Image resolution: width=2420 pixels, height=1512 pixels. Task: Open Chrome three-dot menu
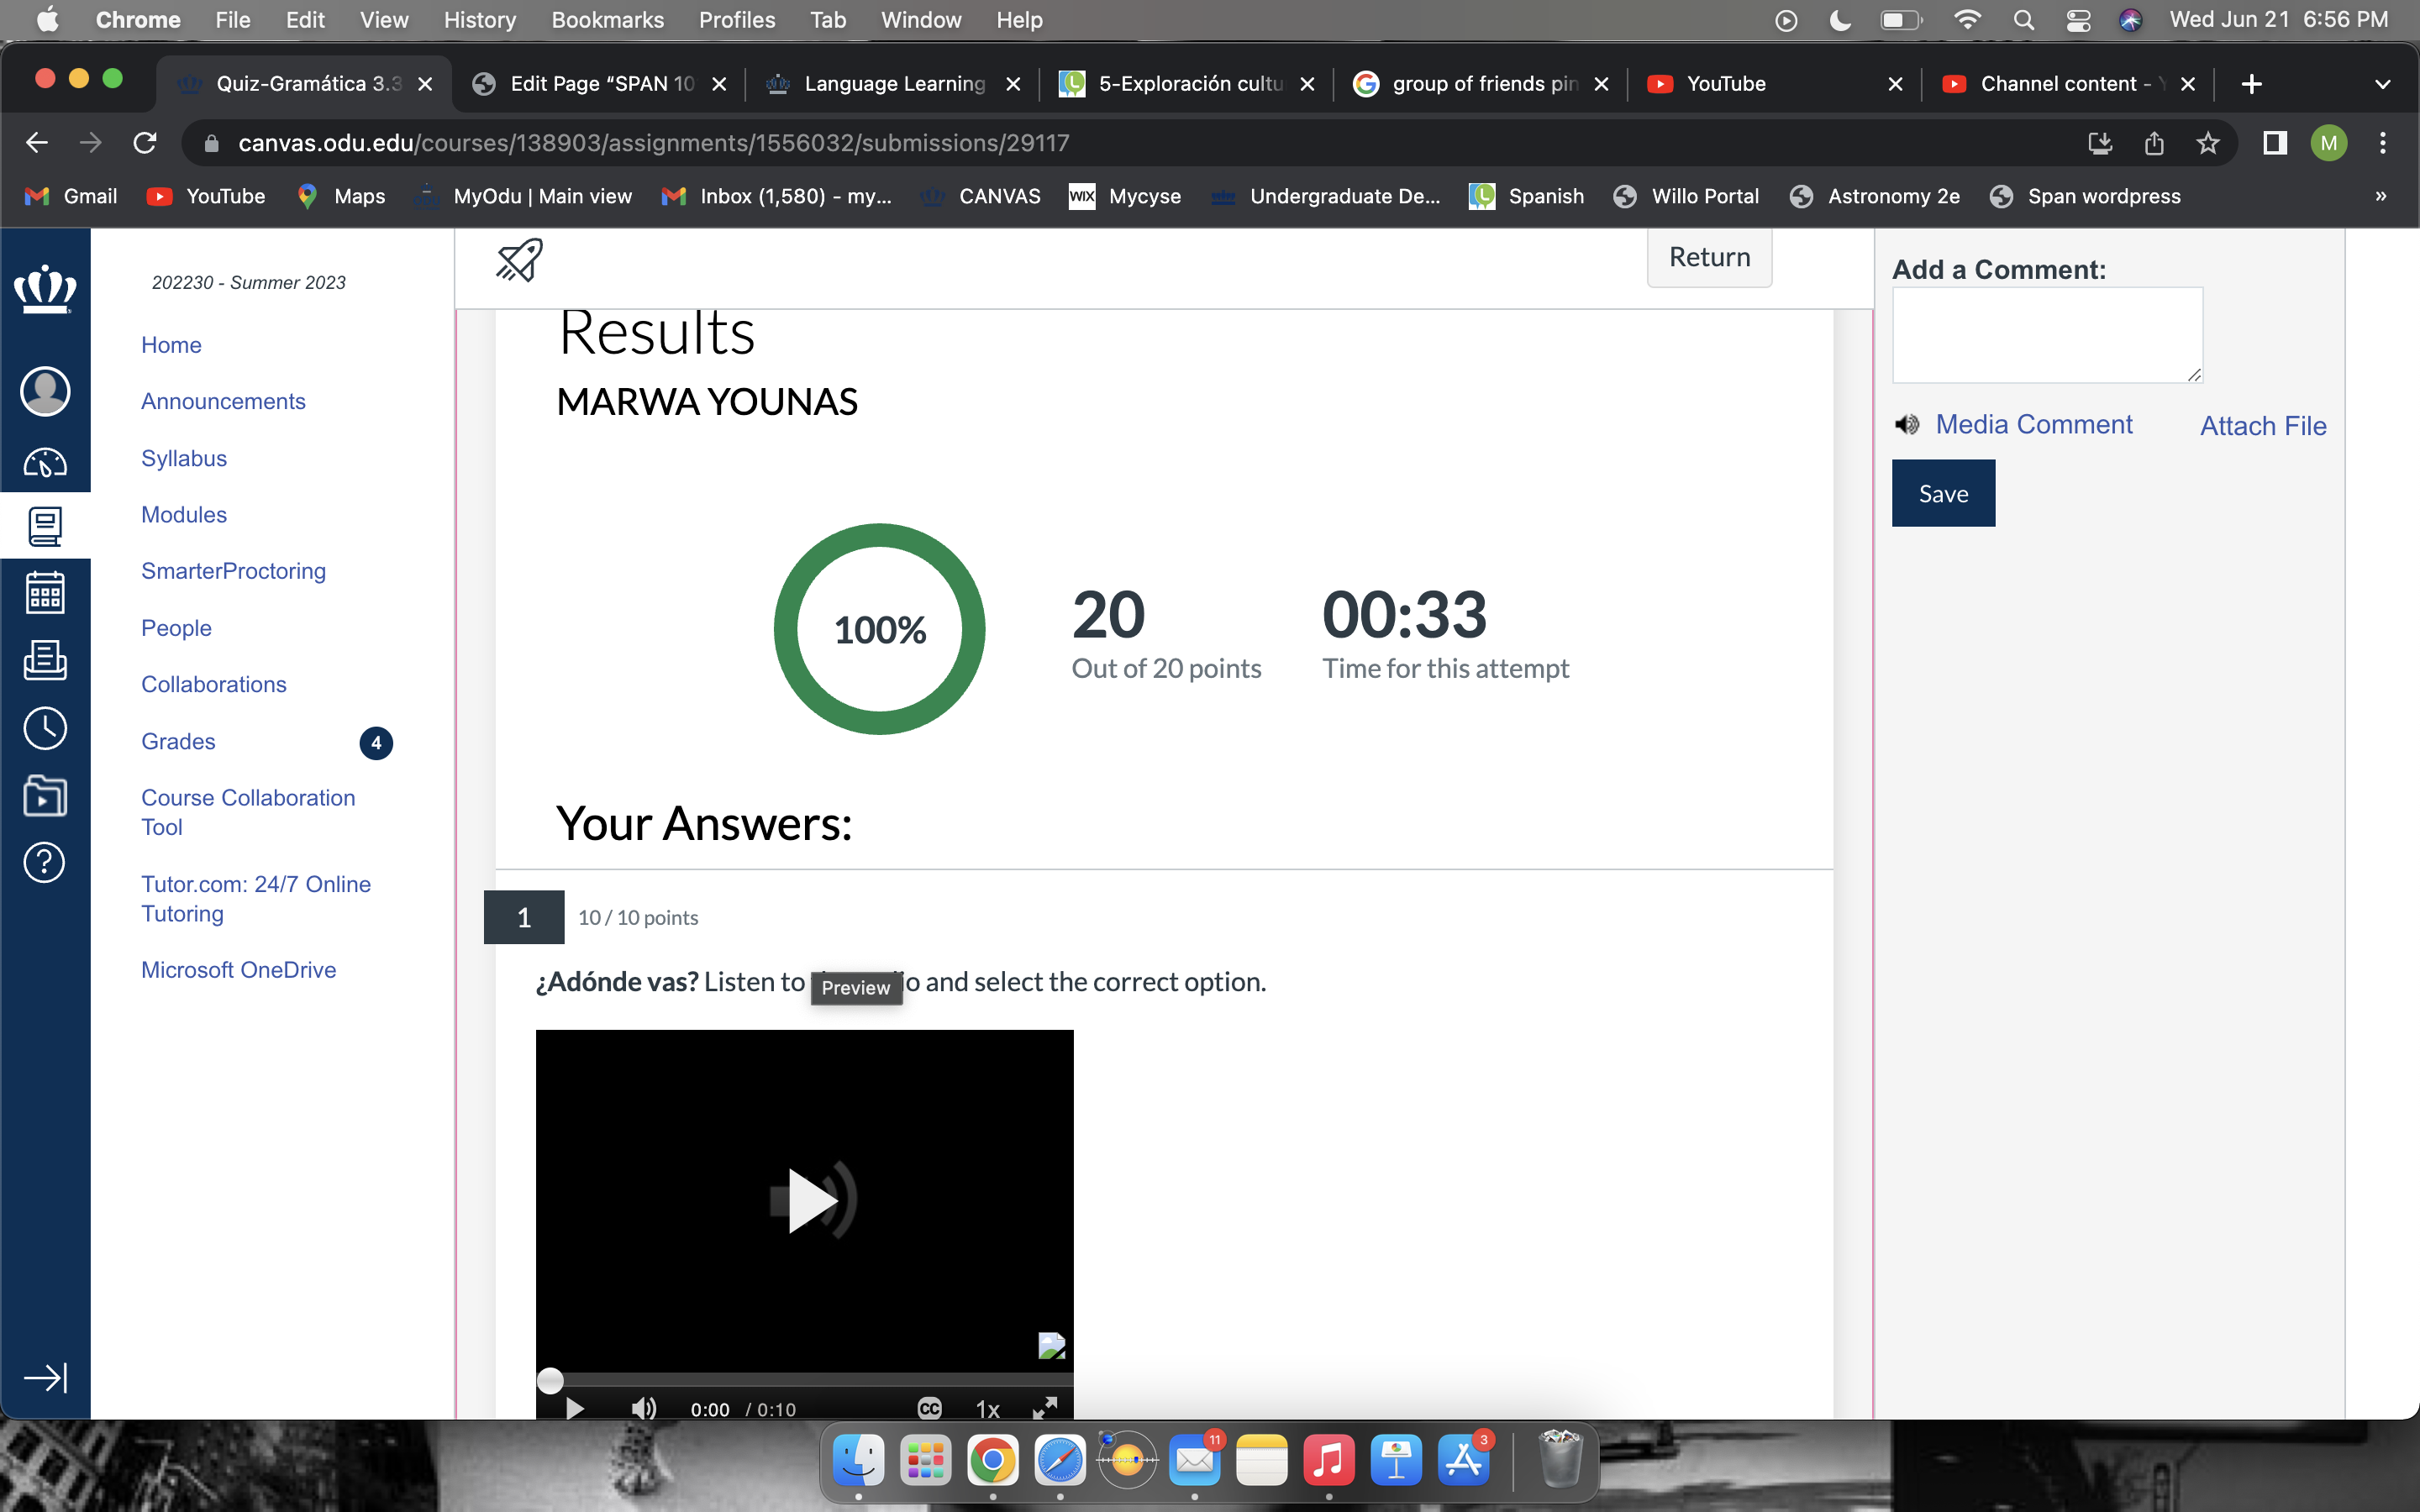[2383, 143]
